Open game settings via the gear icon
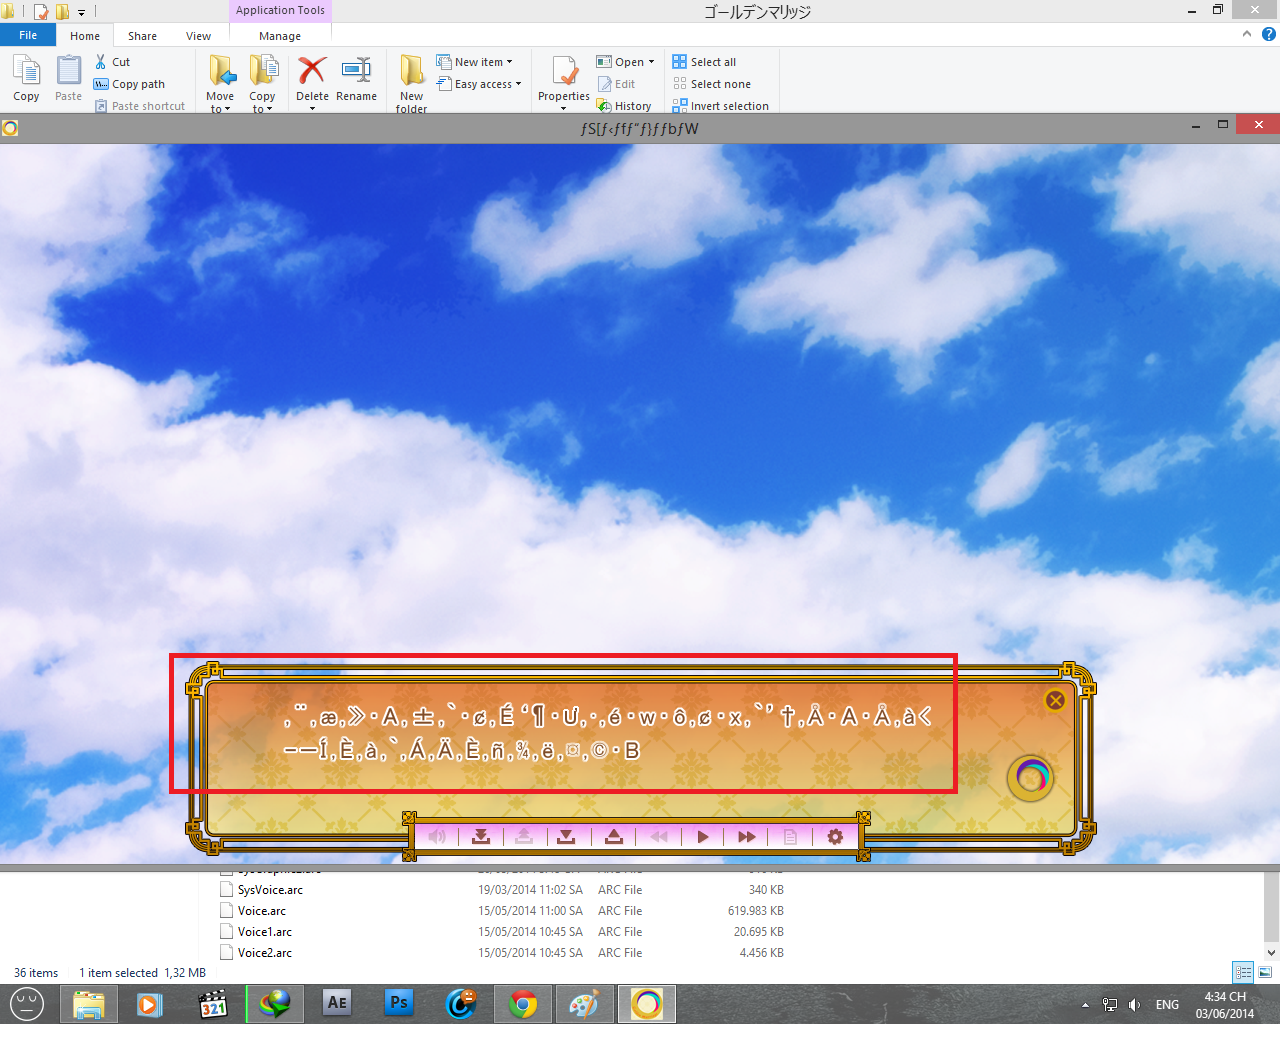The image size is (1288, 1056). [835, 836]
